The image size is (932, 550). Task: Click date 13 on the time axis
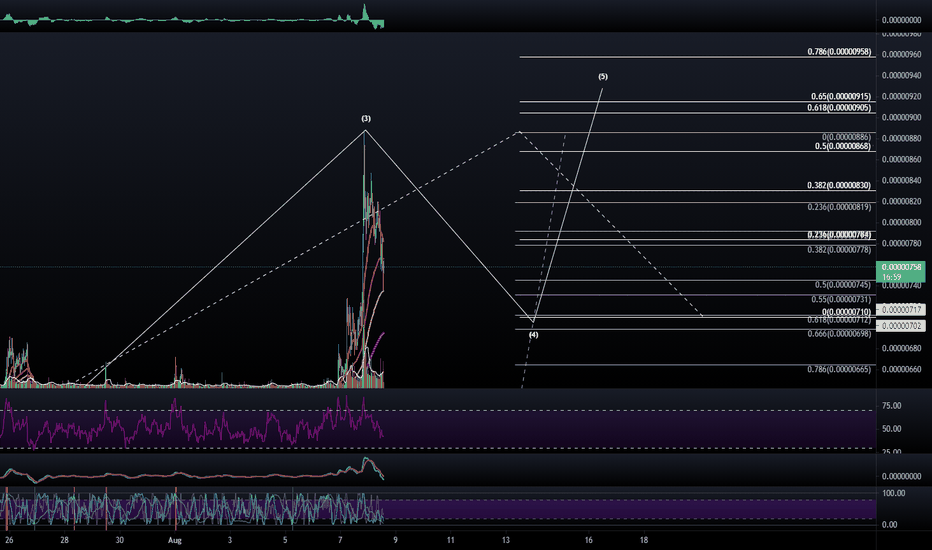tap(506, 540)
